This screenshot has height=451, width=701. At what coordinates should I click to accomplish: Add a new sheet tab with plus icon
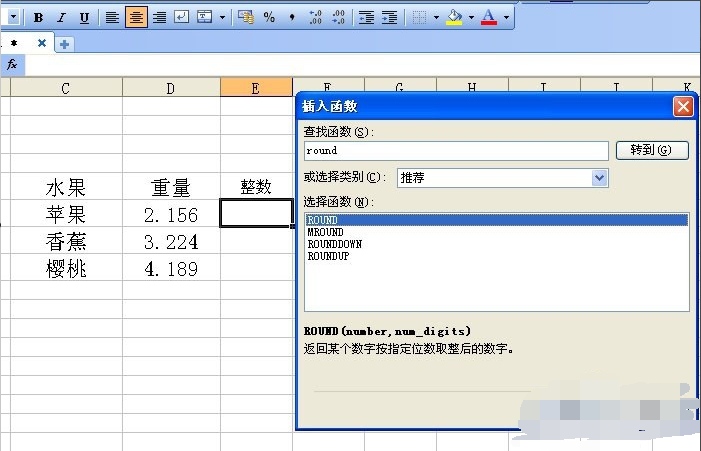point(64,43)
